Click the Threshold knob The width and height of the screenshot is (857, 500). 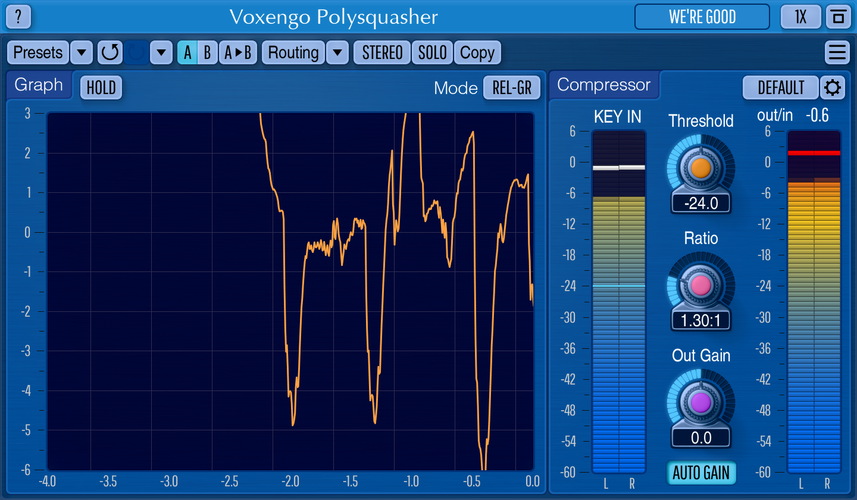[x=701, y=168]
